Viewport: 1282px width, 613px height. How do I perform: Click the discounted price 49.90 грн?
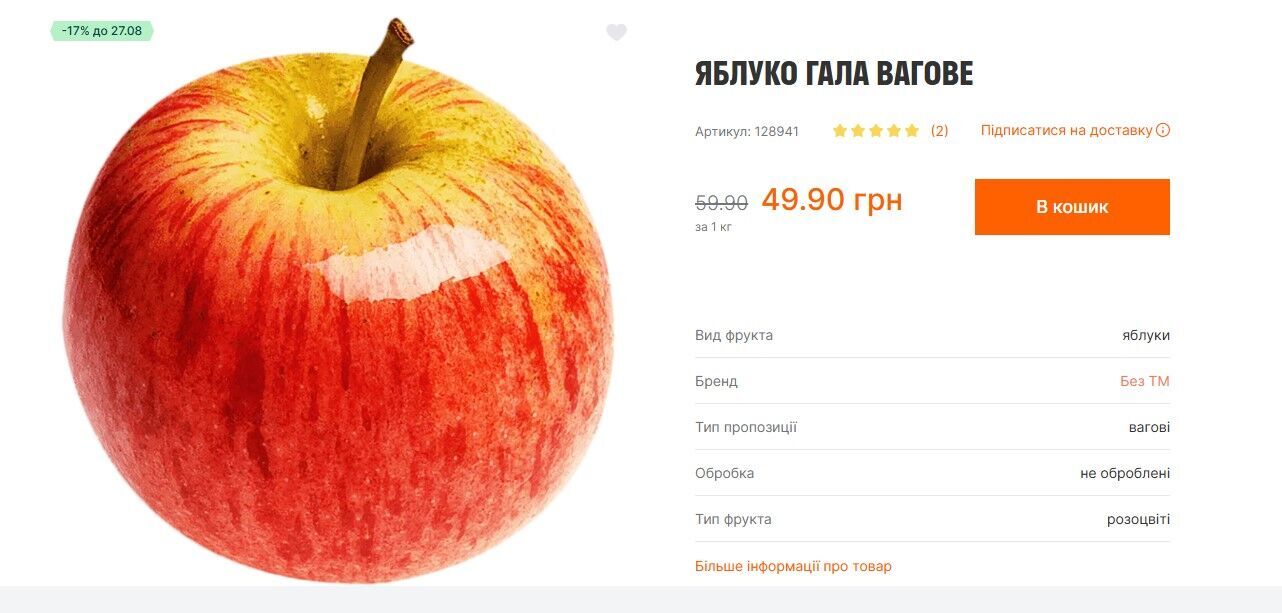(x=832, y=200)
